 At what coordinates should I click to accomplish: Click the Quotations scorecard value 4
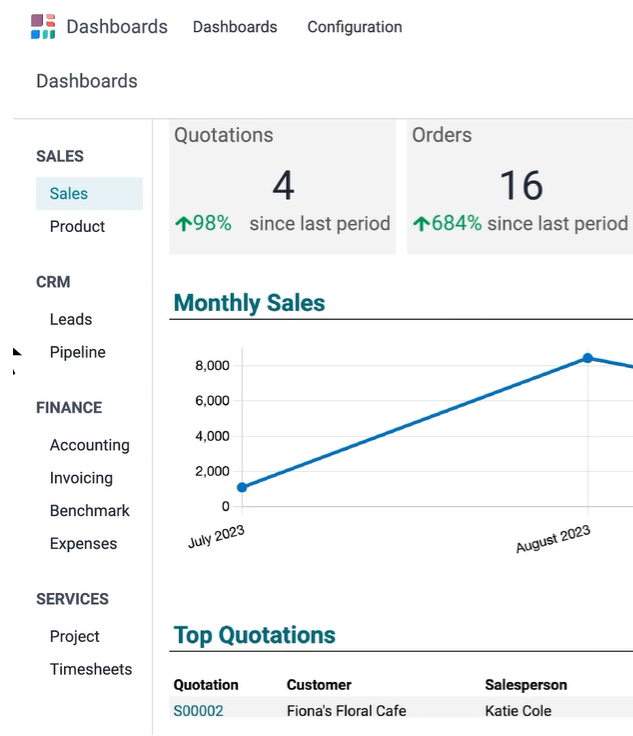[283, 186]
